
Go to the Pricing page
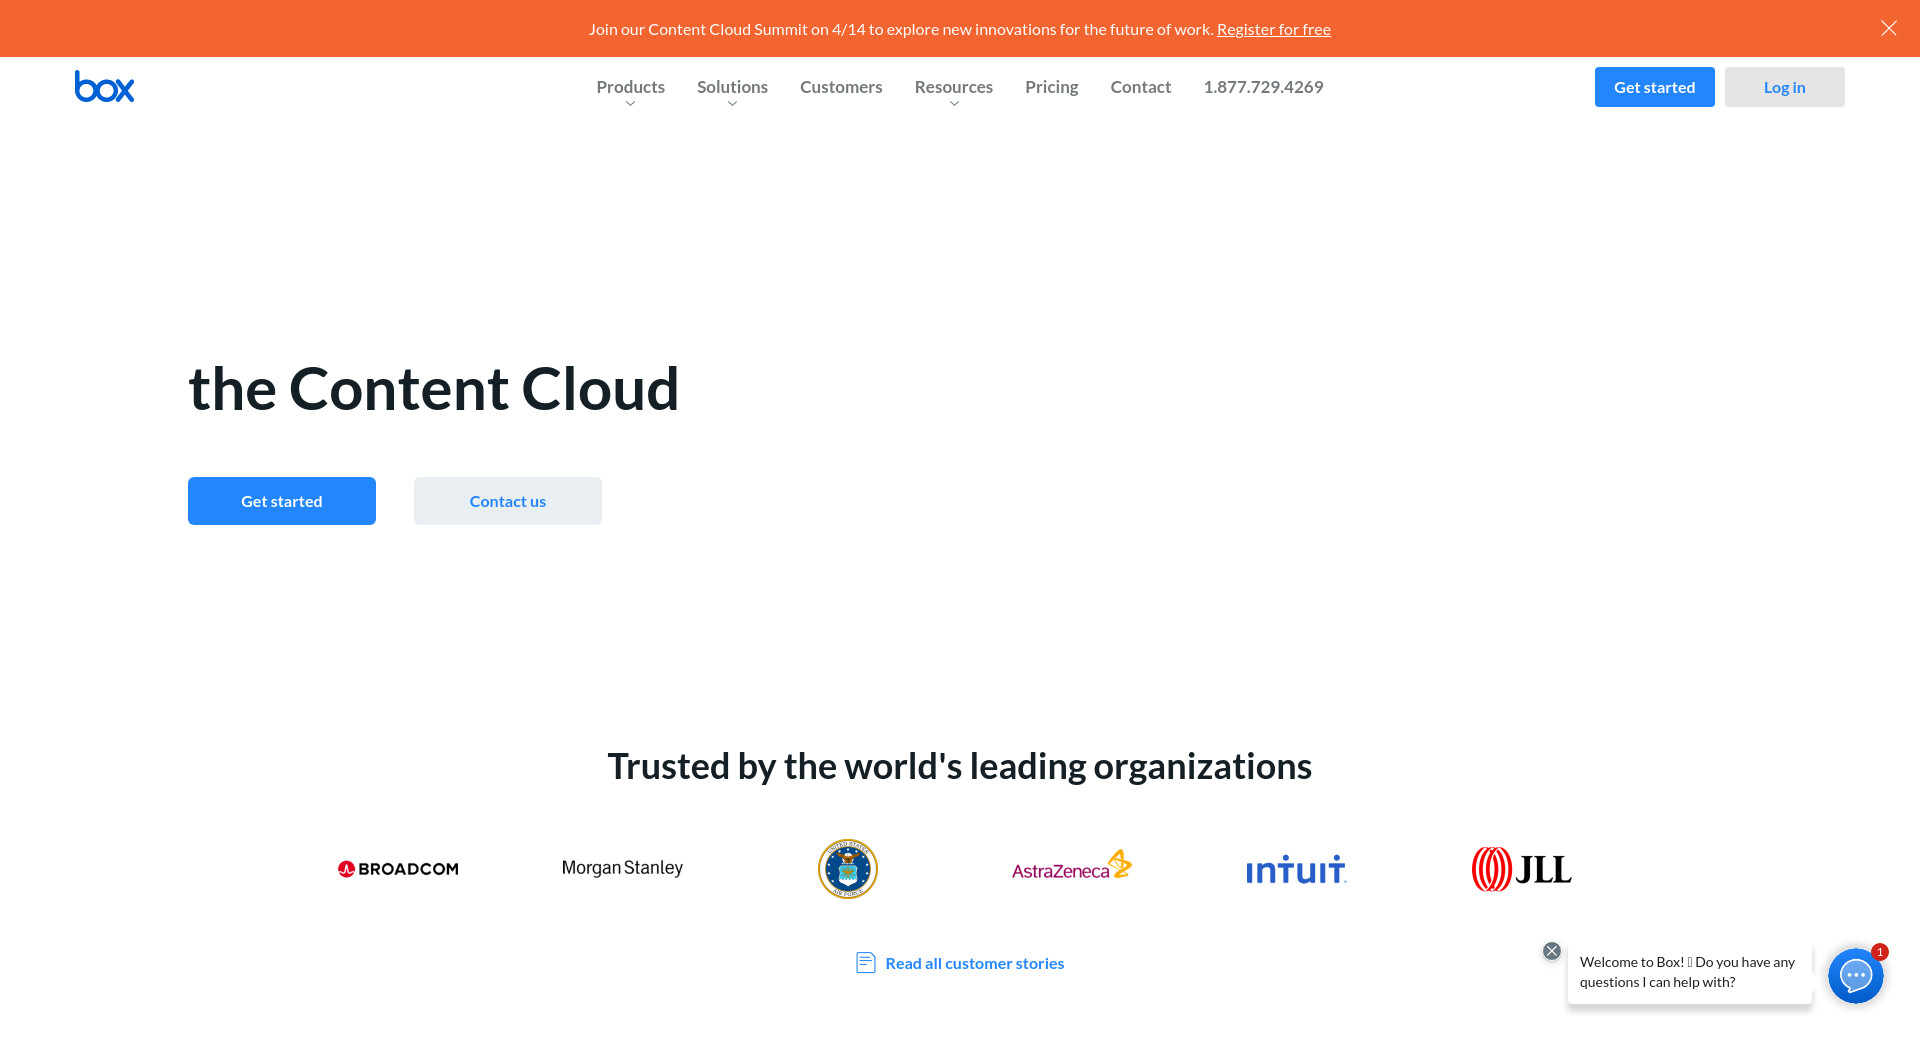pos(1051,87)
